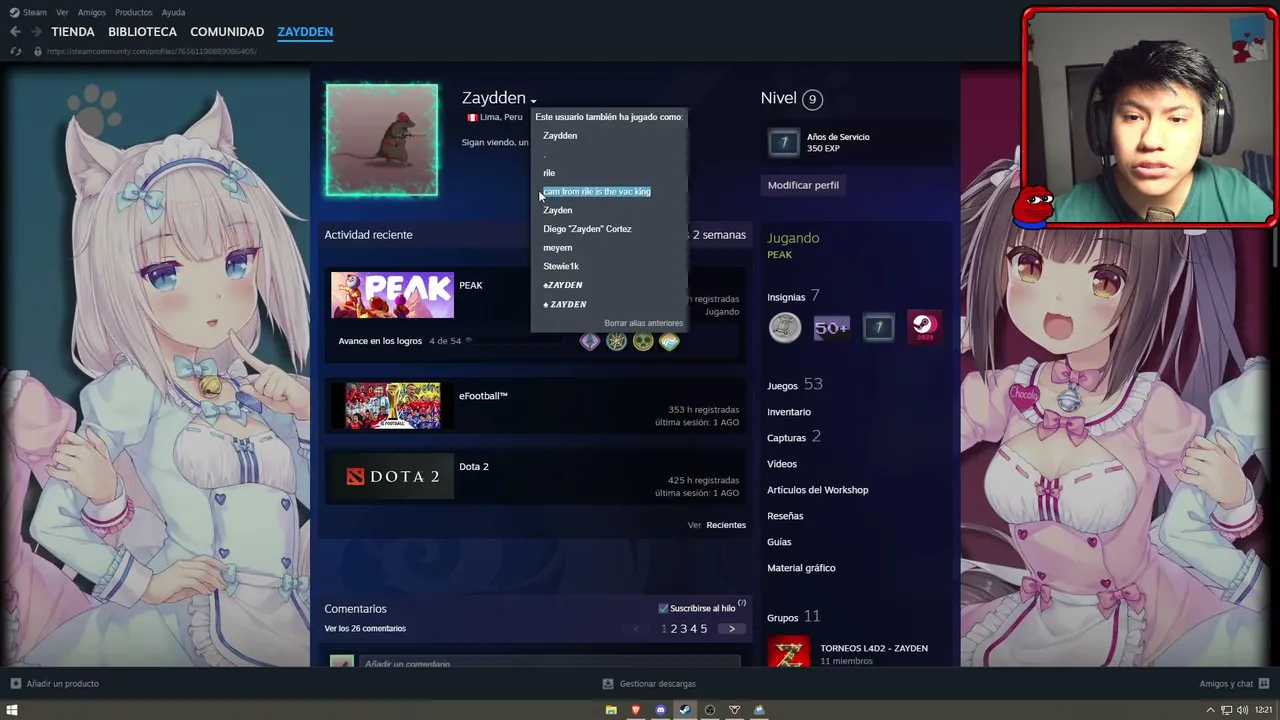
Task: Toggle the Suscribirse al hilo checkbox
Action: tap(663, 608)
